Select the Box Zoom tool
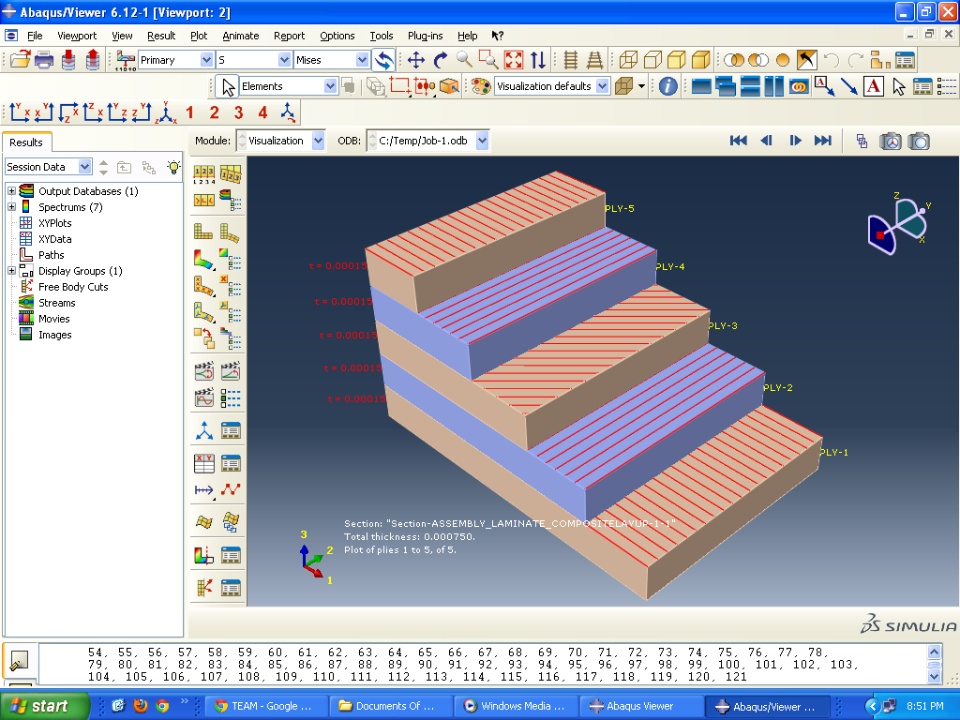This screenshot has width=960, height=720. (489, 59)
